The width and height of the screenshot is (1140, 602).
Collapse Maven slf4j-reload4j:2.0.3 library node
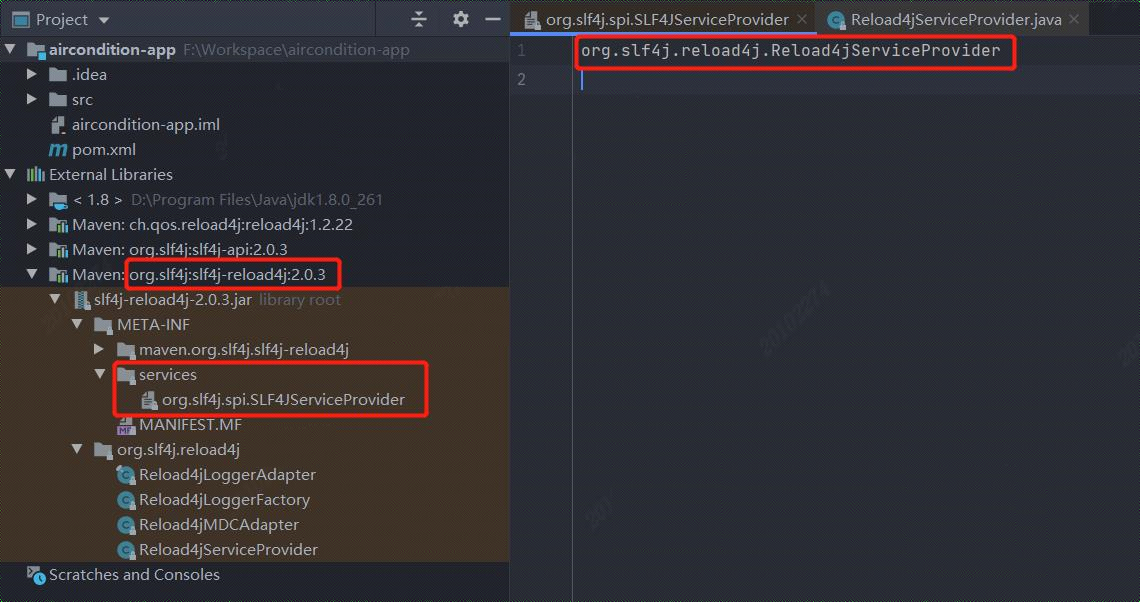click(x=32, y=274)
